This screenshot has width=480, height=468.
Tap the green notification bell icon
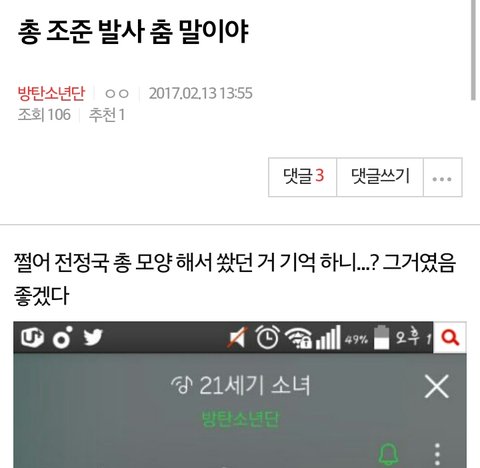(x=388, y=454)
